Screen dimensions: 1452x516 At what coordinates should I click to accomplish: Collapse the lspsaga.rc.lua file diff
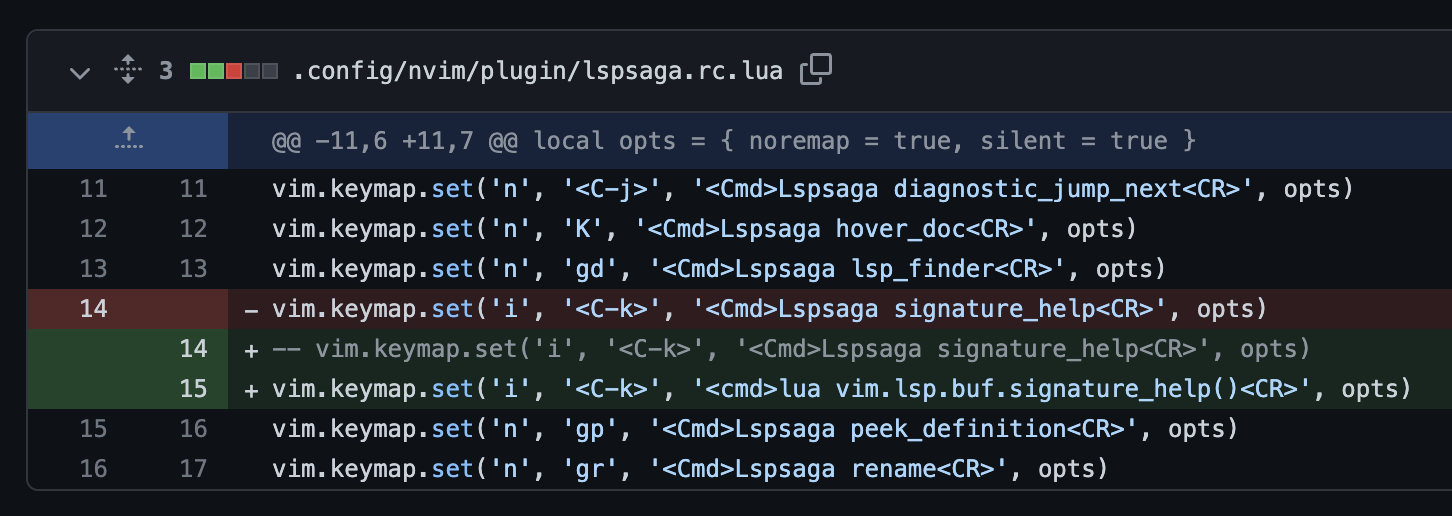[x=80, y=72]
